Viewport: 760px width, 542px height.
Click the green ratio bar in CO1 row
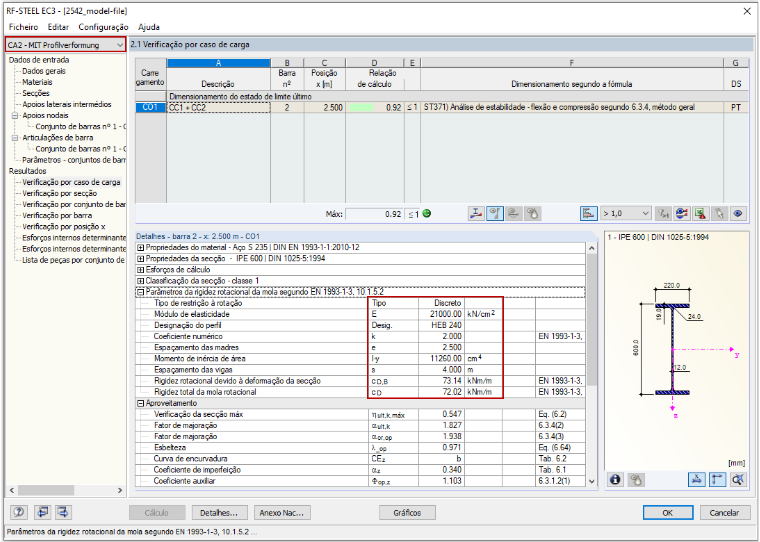[x=361, y=108]
